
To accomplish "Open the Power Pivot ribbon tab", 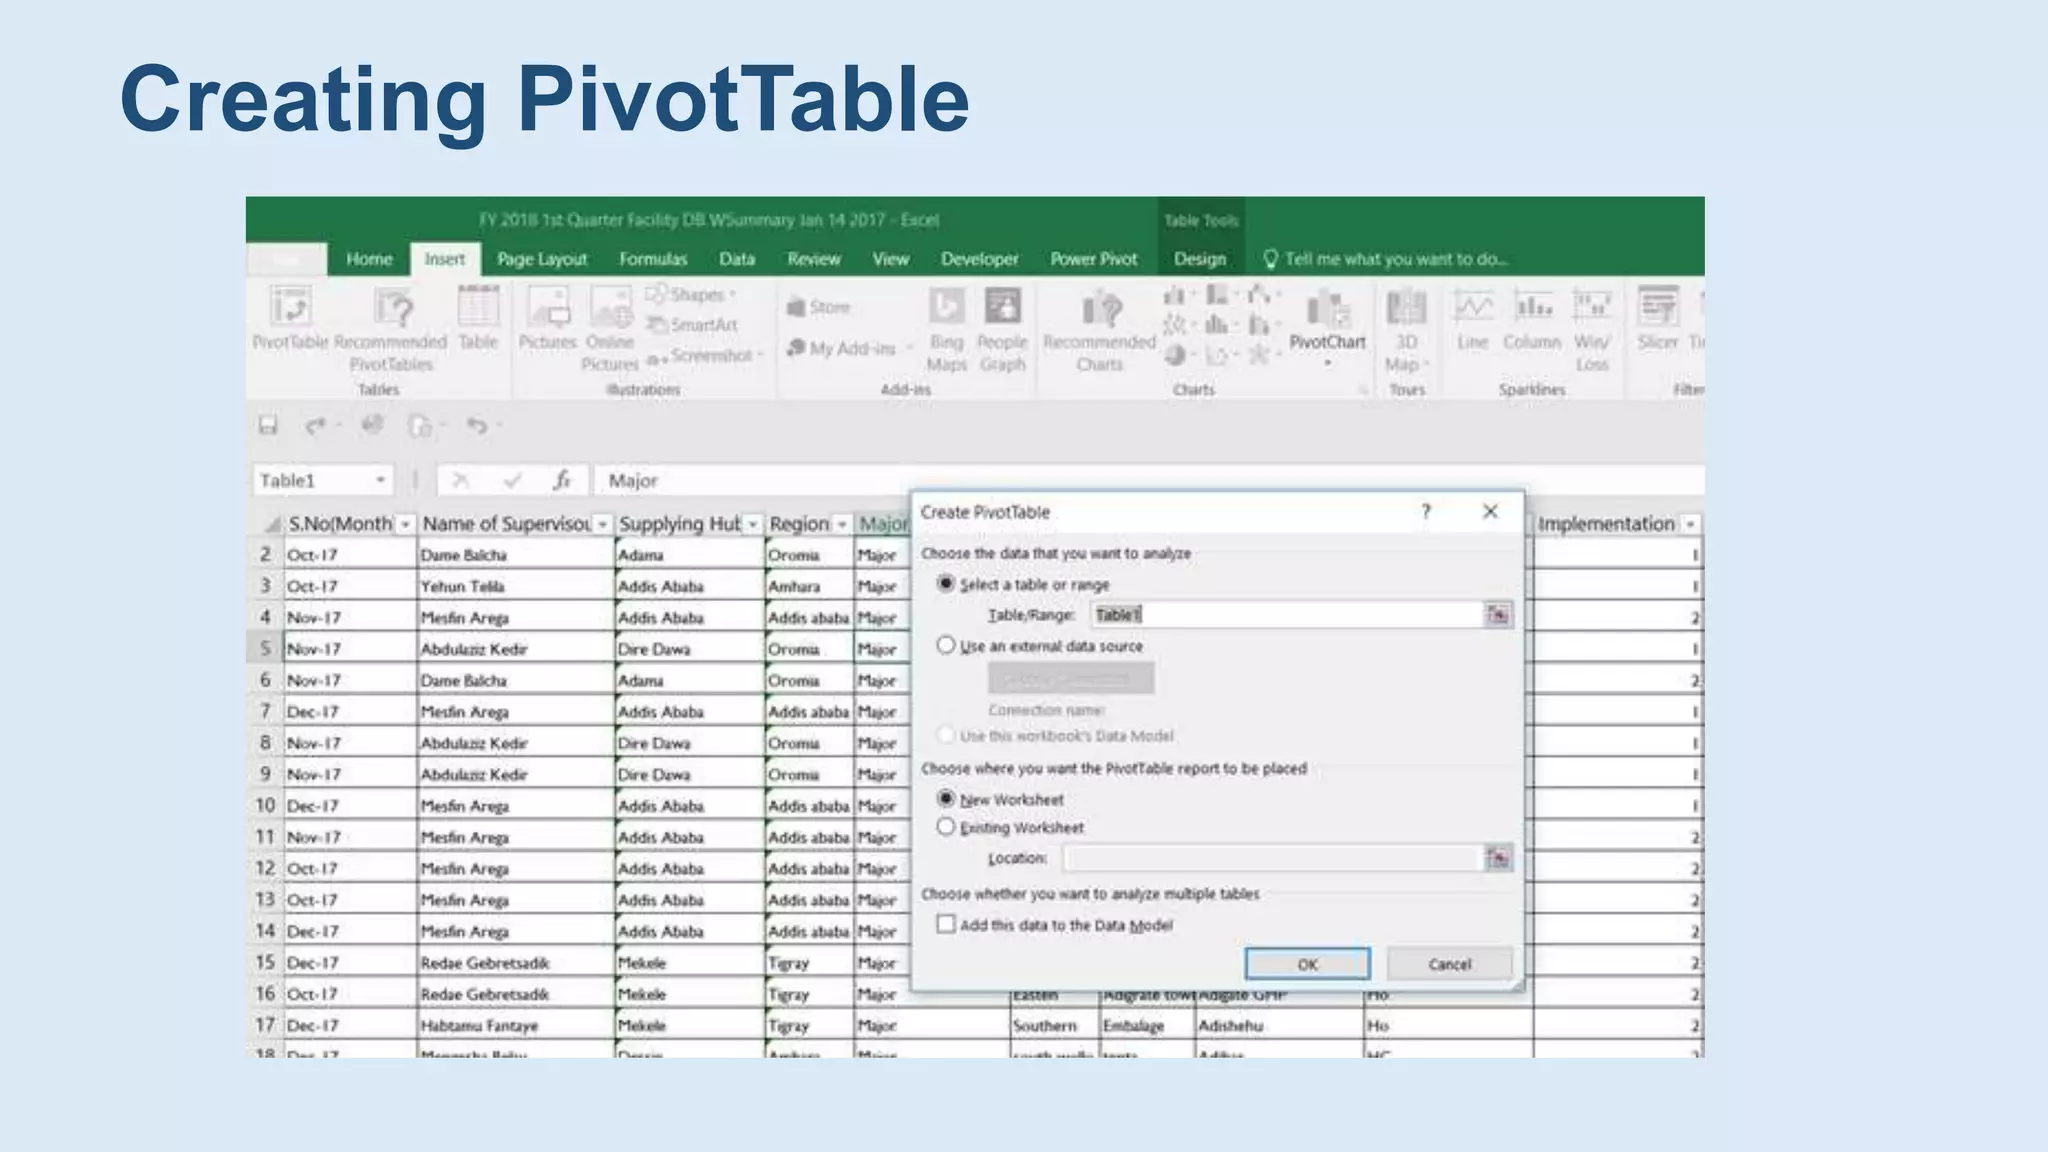I will (1093, 259).
